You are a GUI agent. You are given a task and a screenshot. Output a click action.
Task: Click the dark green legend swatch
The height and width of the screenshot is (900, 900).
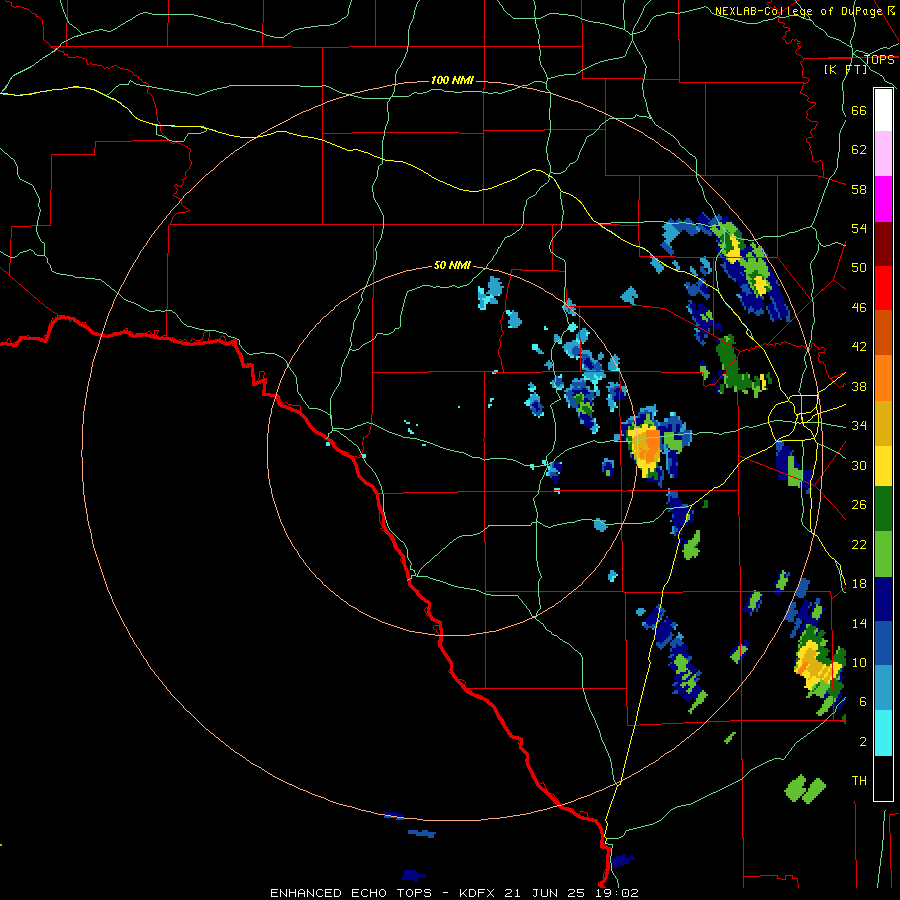[883, 509]
